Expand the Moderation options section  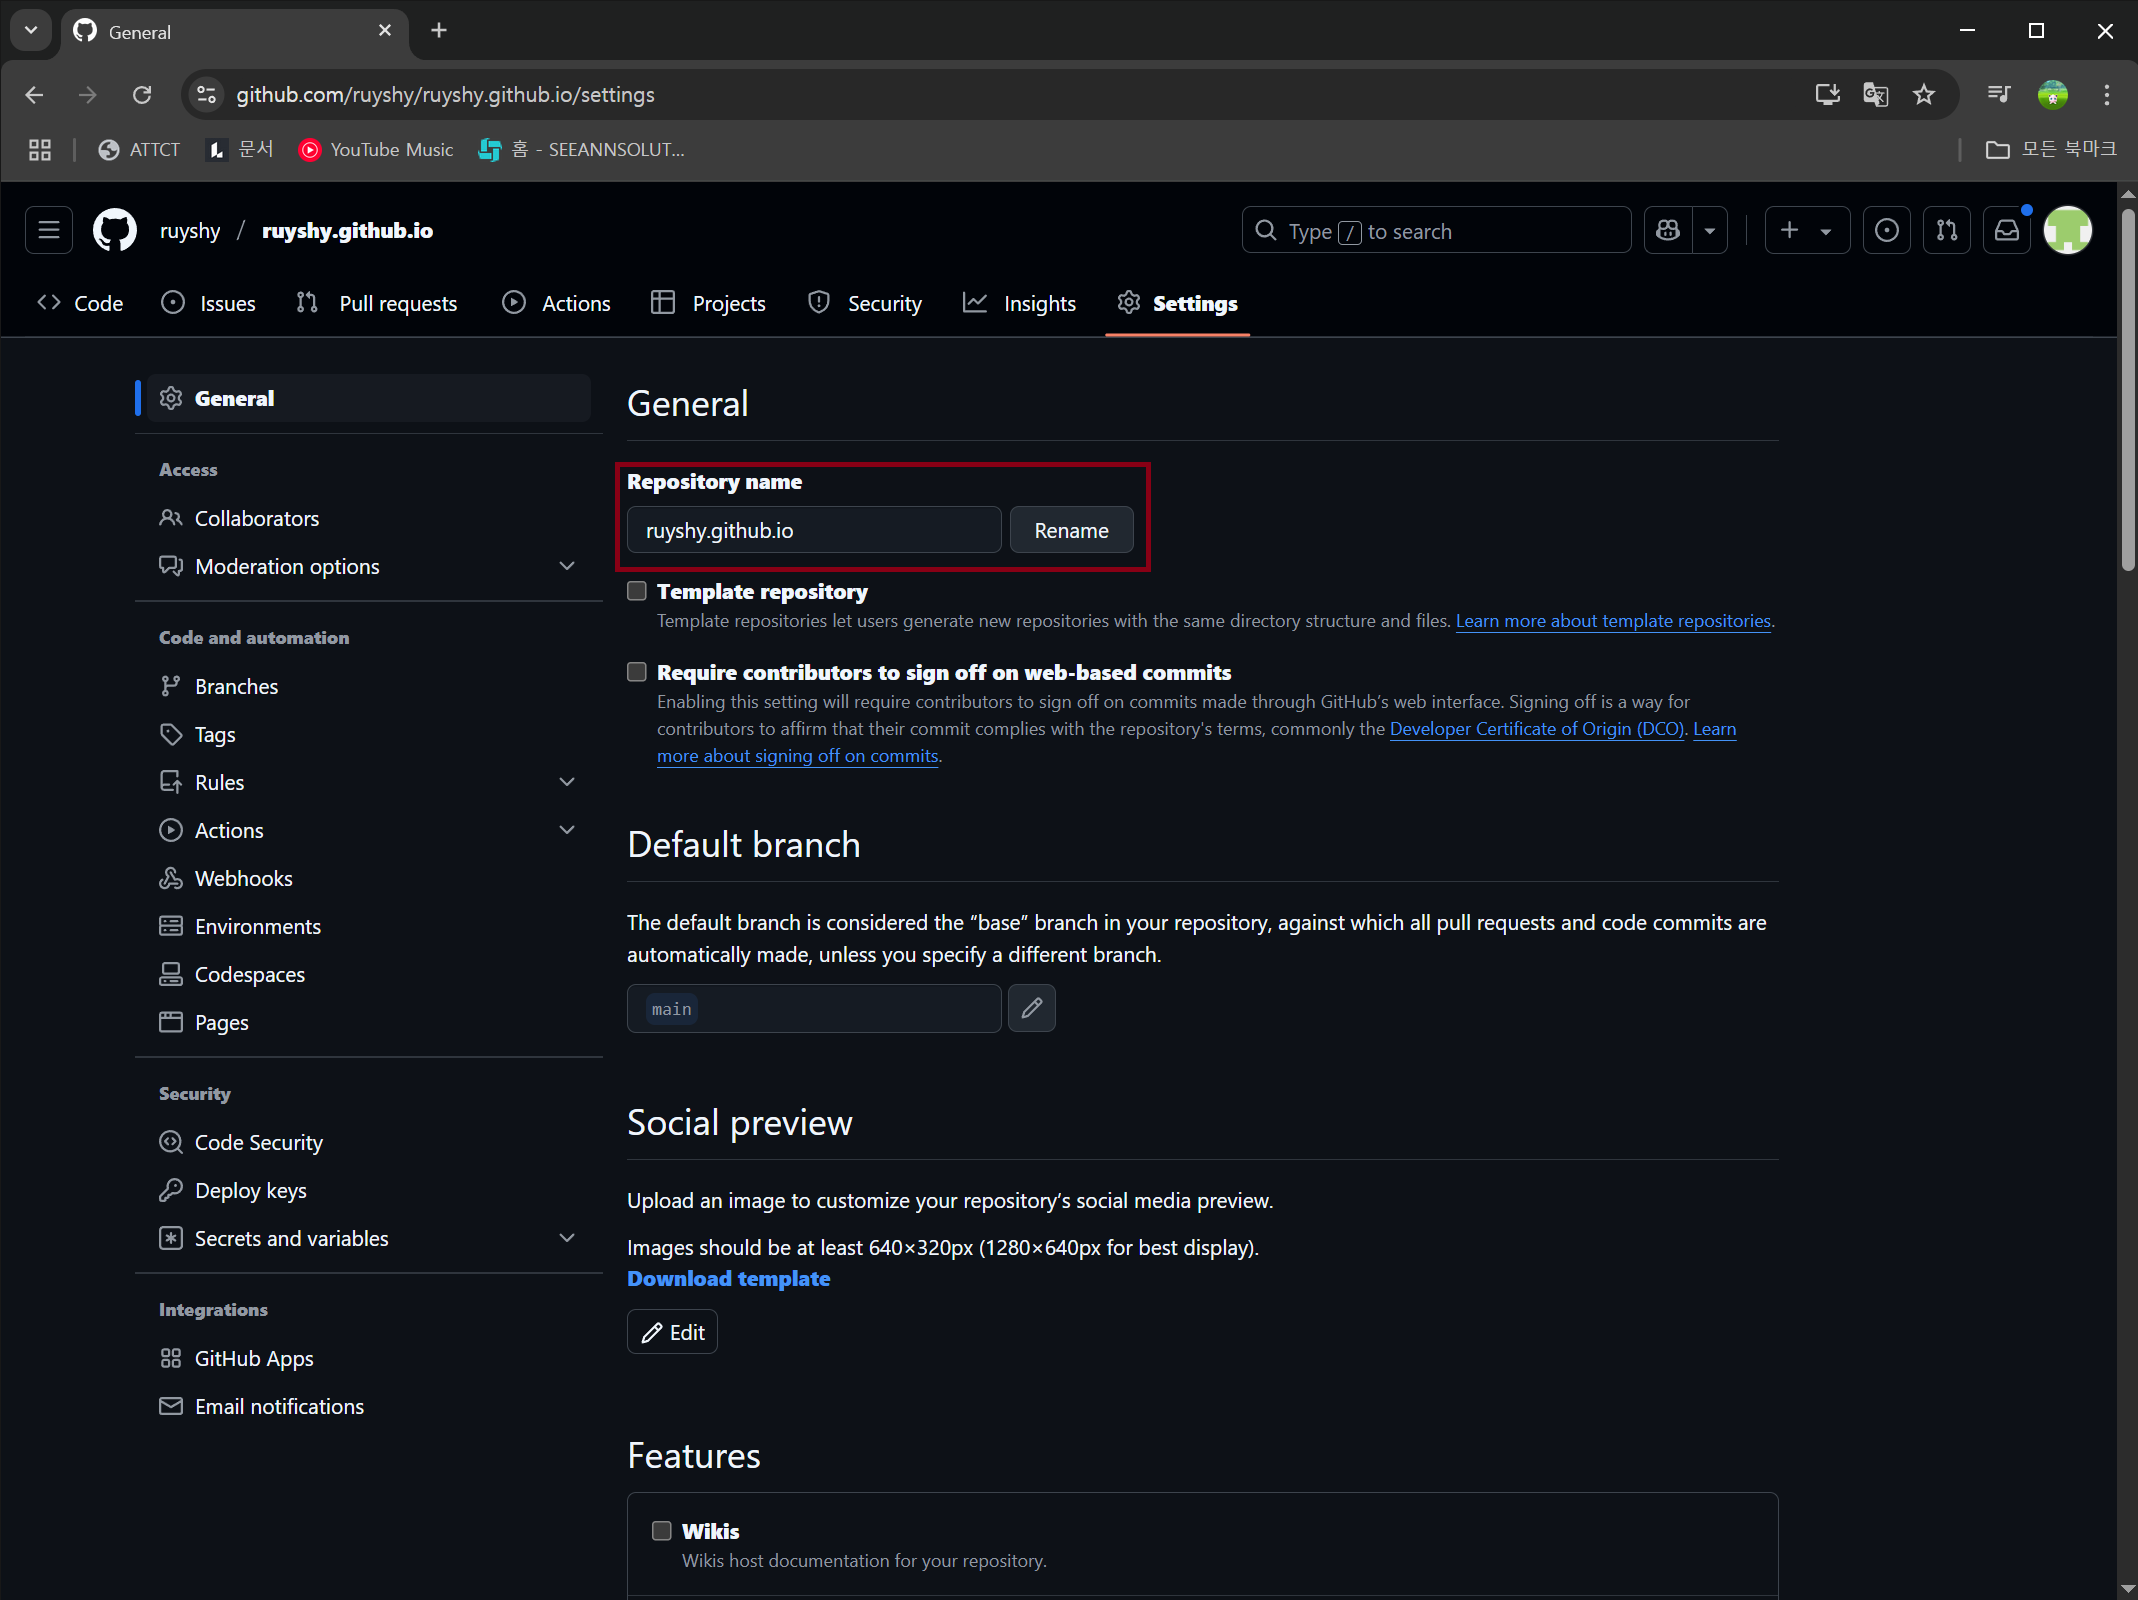(x=567, y=565)
